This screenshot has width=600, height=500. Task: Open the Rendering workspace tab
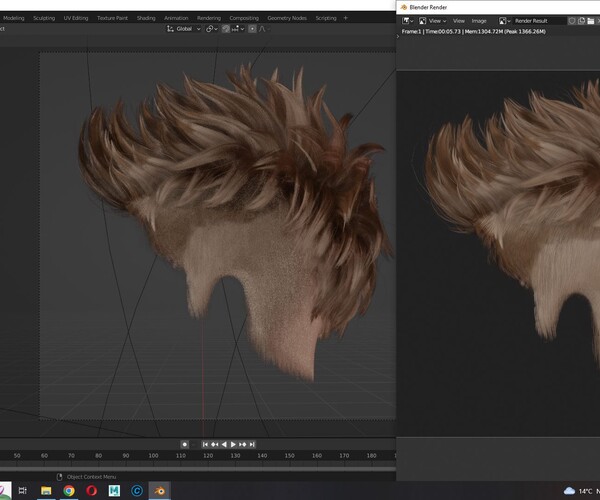pos(209,18)
